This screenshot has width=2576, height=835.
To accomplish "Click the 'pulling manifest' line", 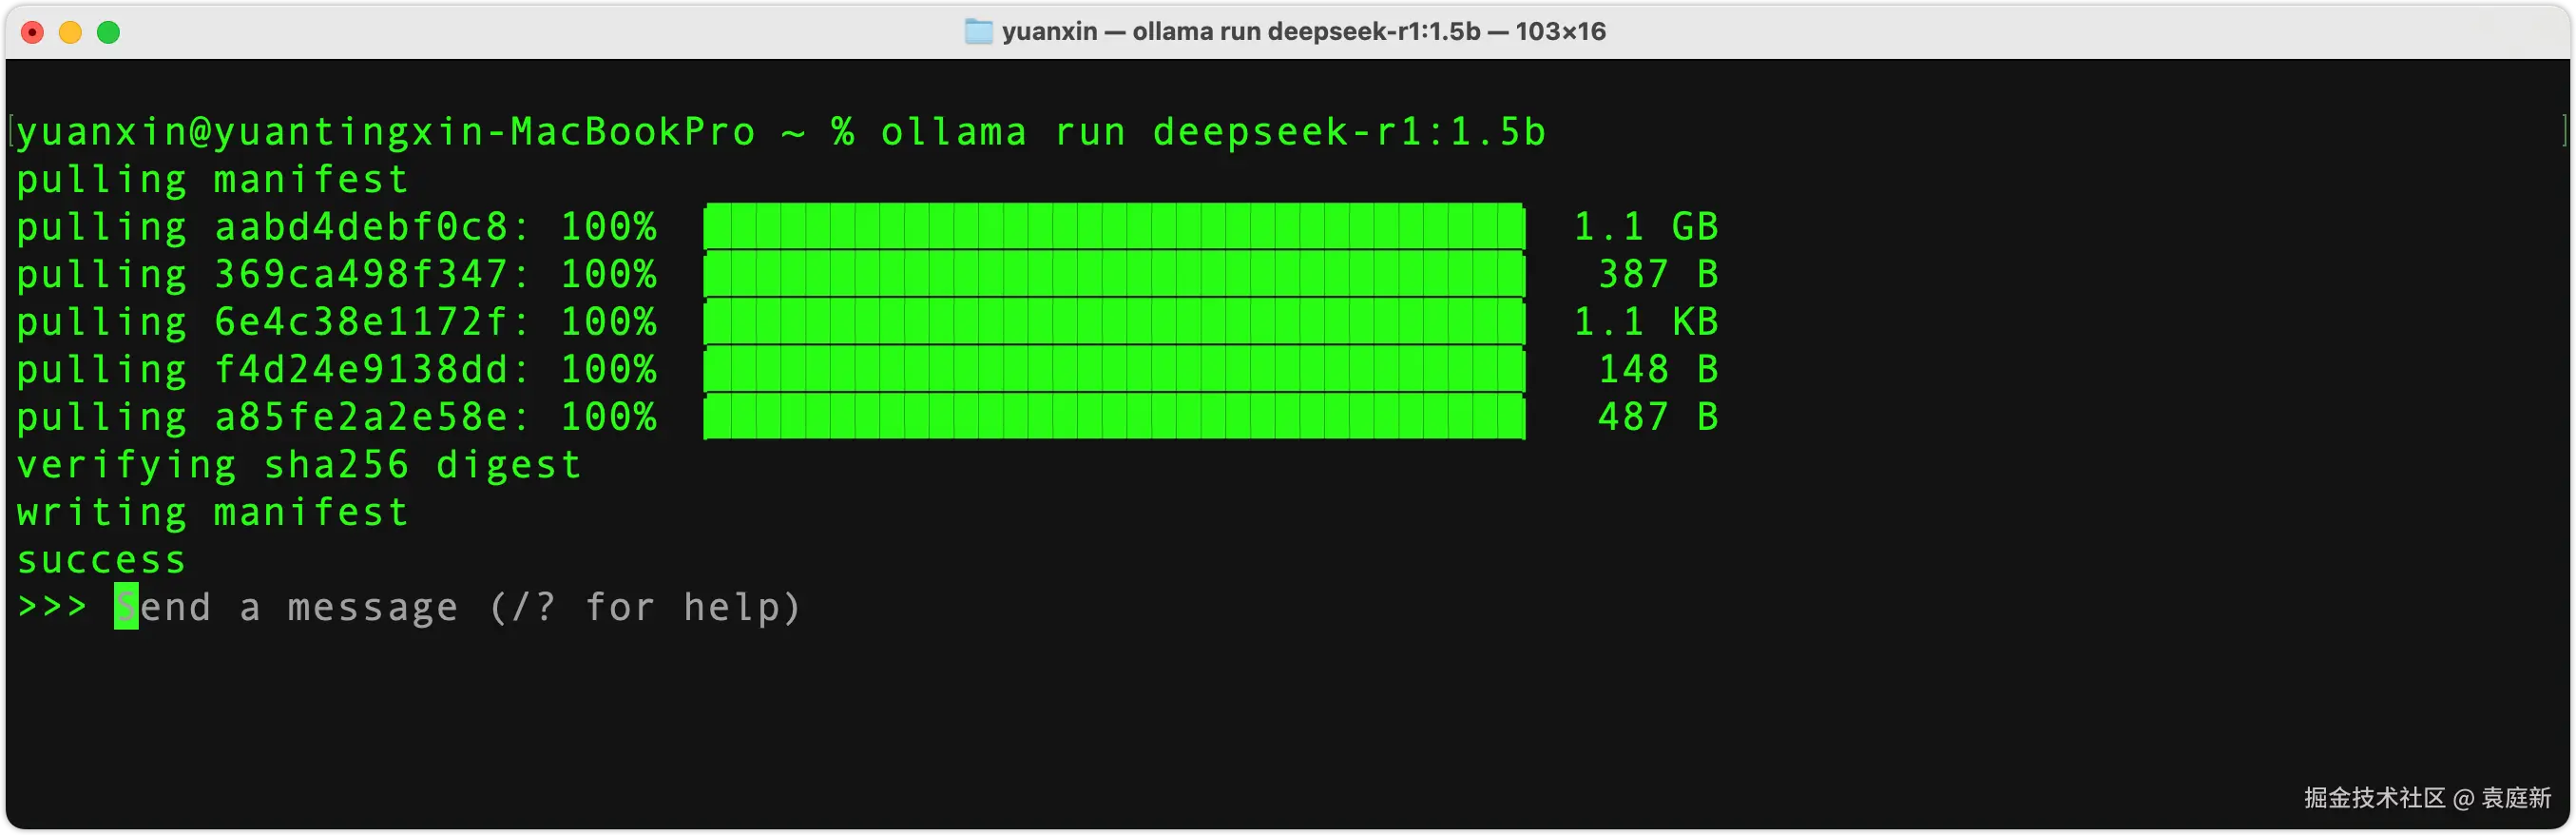I will [212, 180].
